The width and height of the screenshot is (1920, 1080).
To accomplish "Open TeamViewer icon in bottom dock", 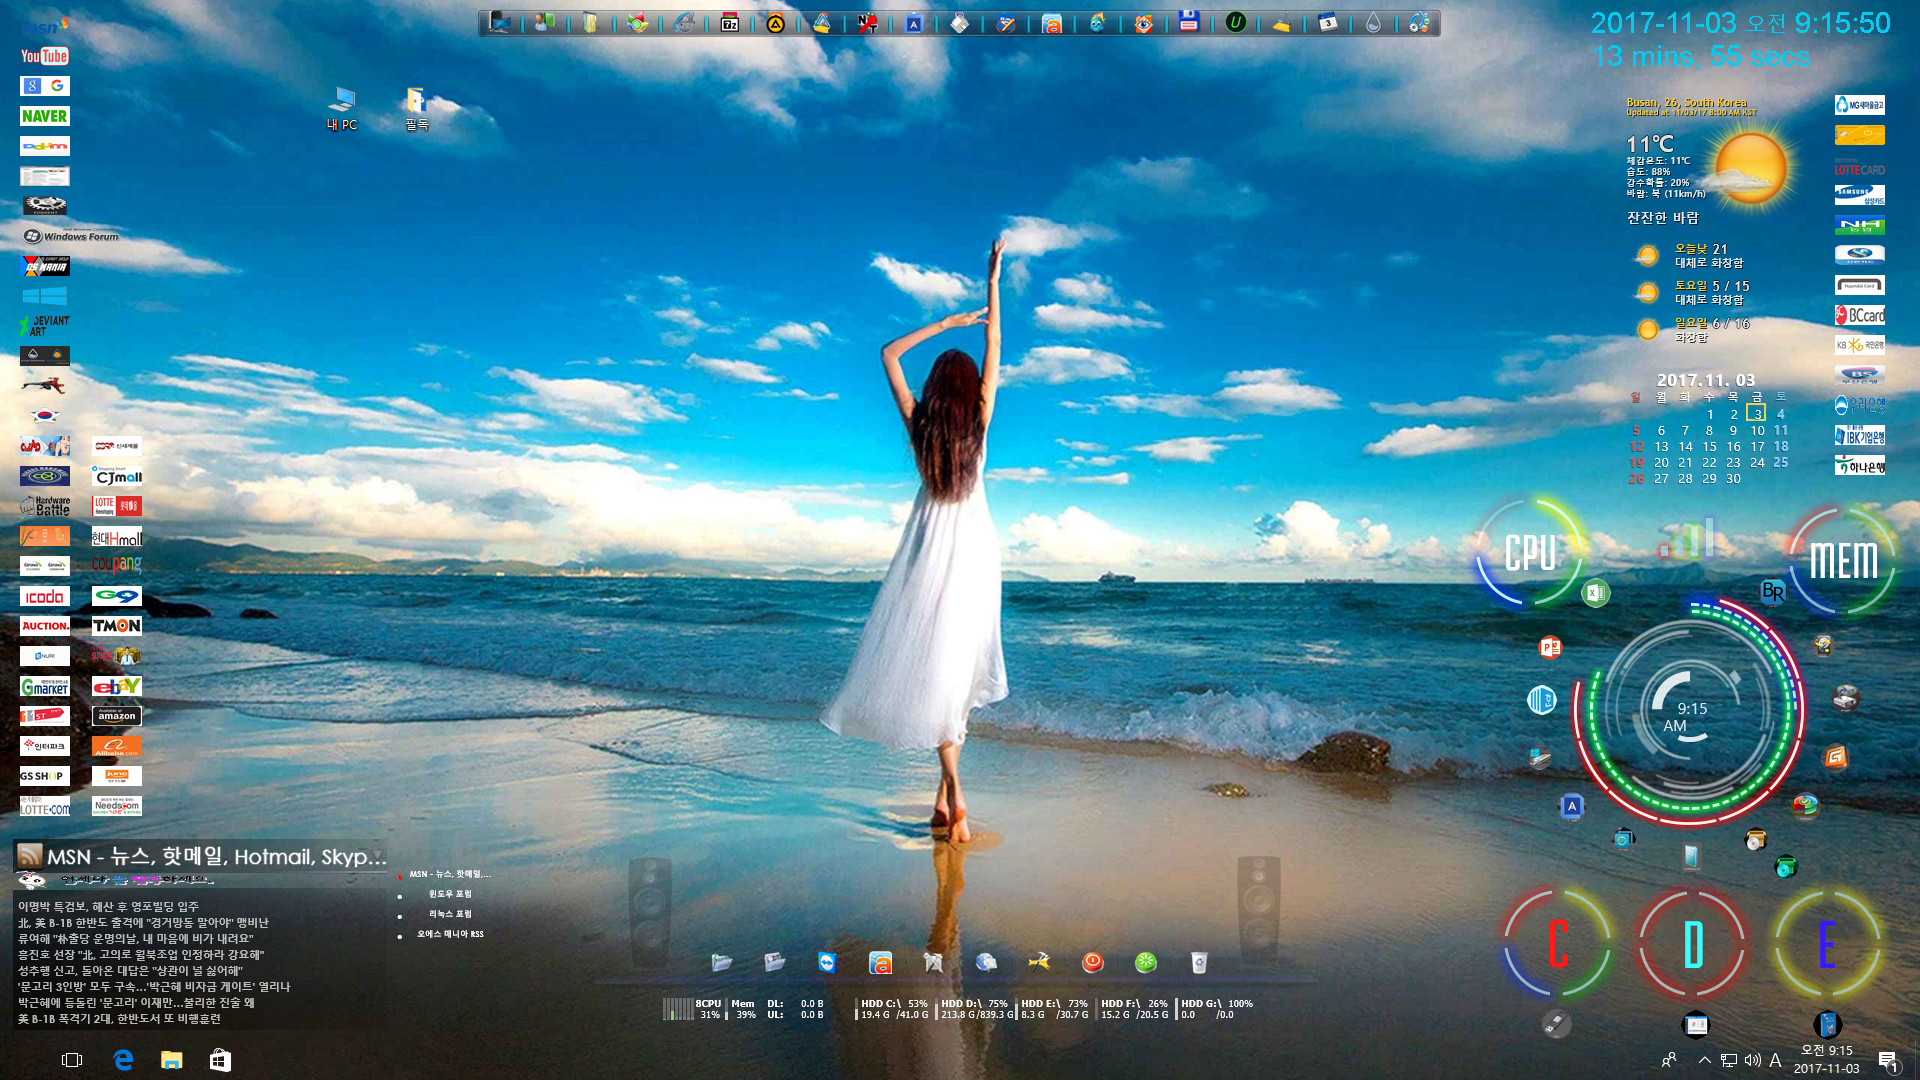I will coord(827,962).
